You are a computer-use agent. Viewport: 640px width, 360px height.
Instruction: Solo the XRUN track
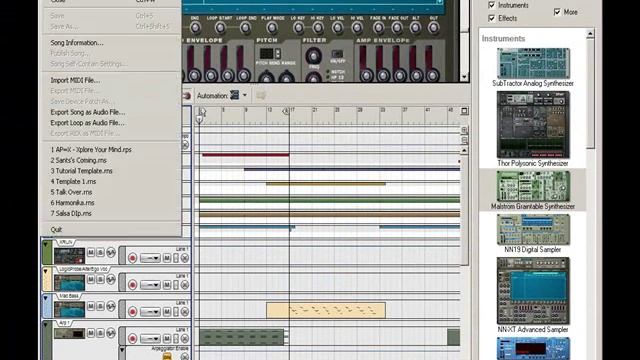pyautogui.click(x=100, y=253)
